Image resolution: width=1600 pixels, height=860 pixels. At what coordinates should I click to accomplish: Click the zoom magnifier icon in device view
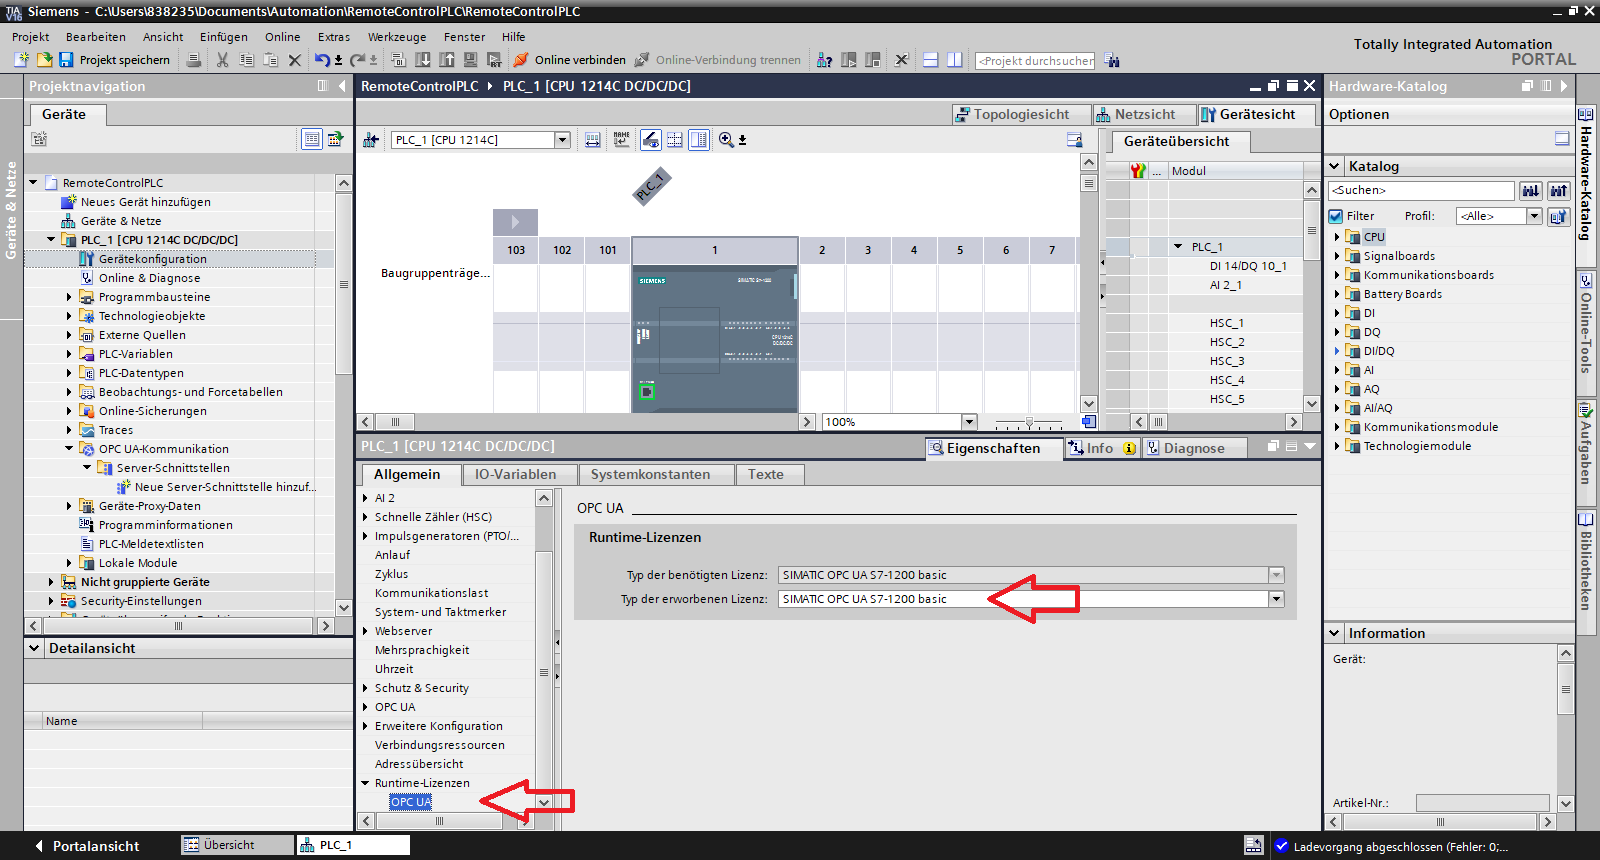click(x=726, y=140)
